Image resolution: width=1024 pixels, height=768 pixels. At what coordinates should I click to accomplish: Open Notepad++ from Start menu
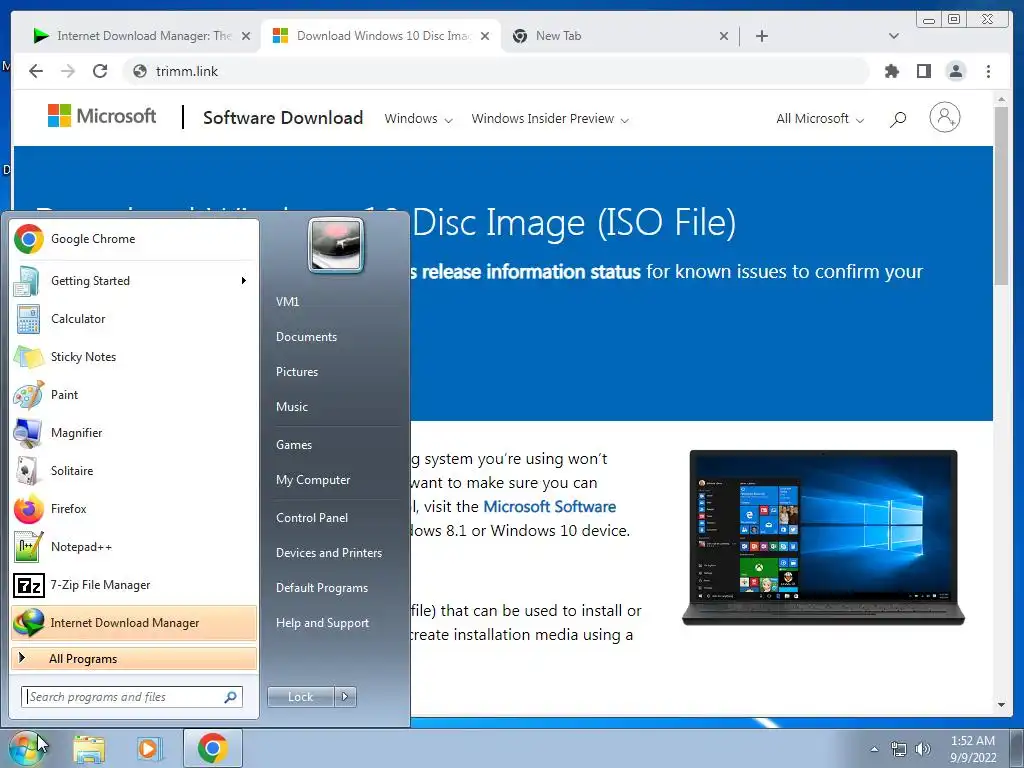(x=134, y=547)
